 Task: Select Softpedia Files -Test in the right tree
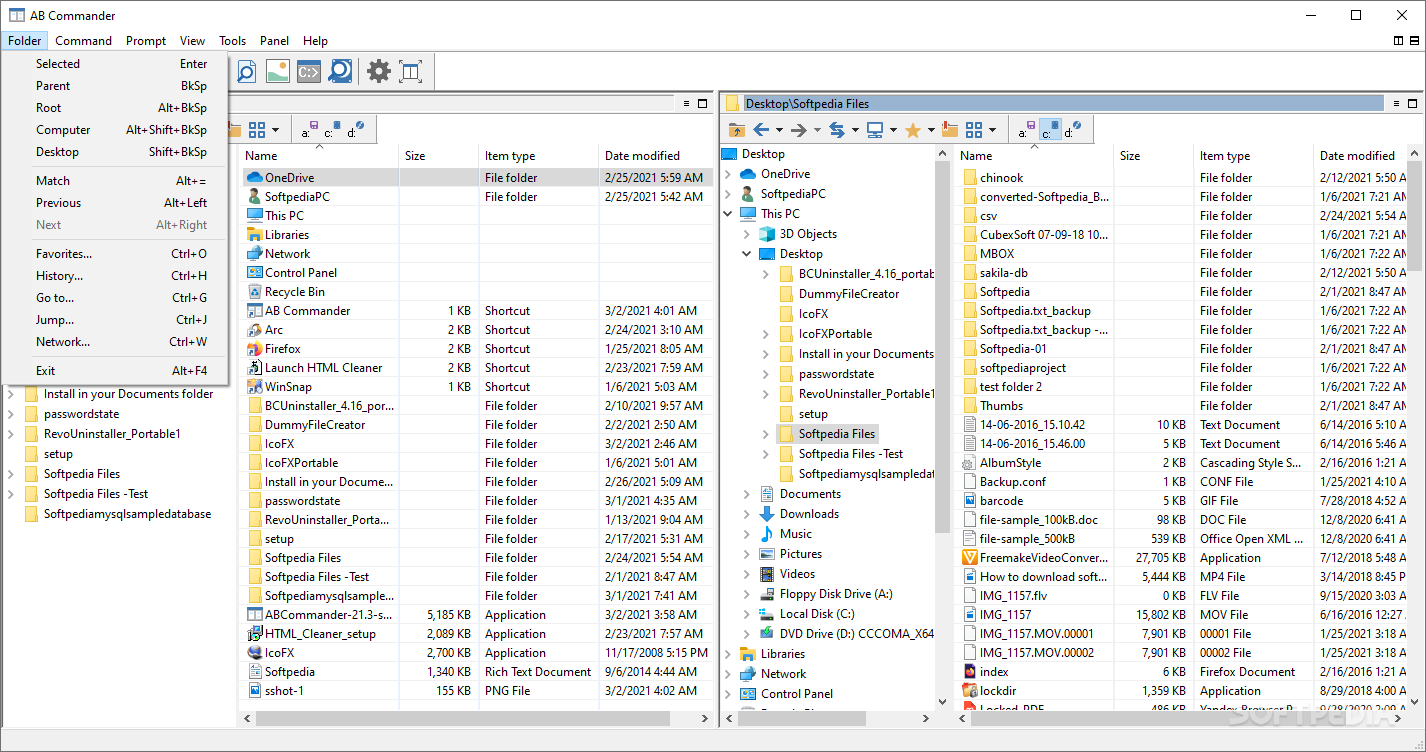[850, 454]
